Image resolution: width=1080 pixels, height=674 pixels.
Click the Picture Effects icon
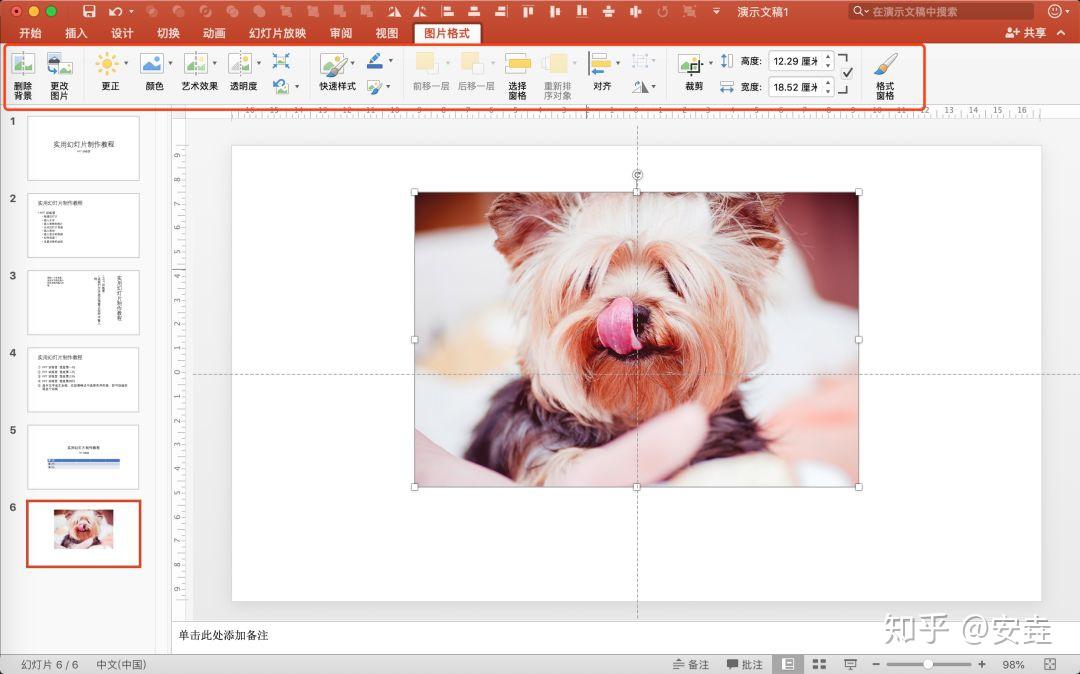(x=374, y=87)
